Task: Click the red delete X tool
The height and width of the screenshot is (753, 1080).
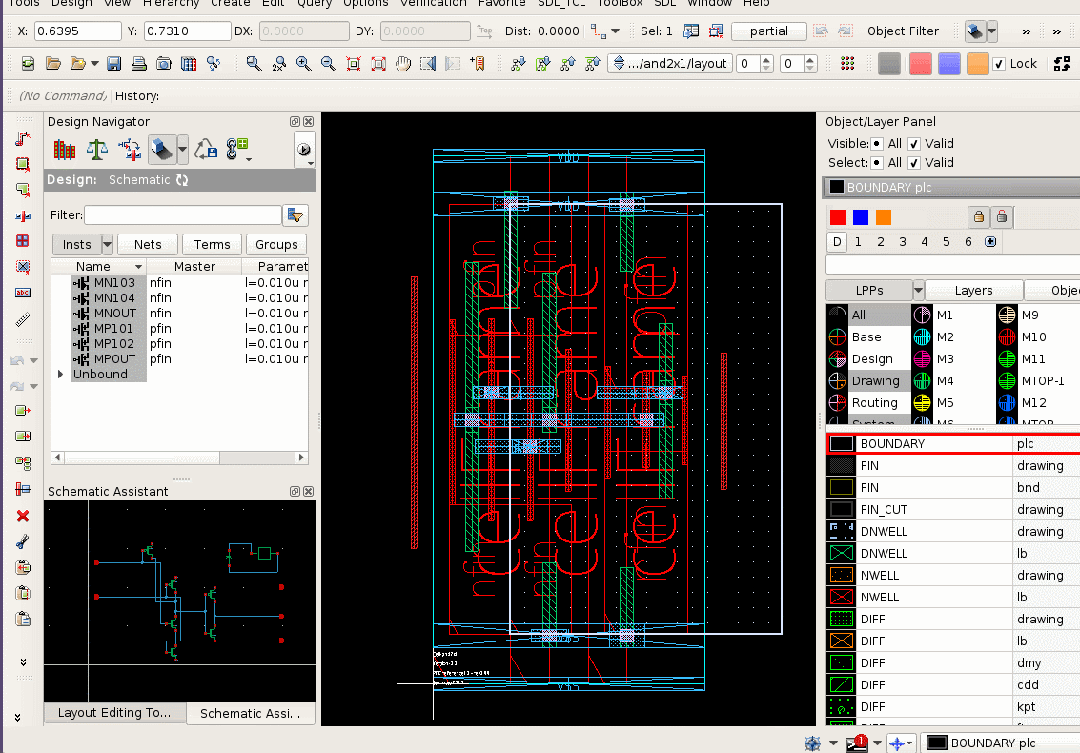Action: click(22, 516)
